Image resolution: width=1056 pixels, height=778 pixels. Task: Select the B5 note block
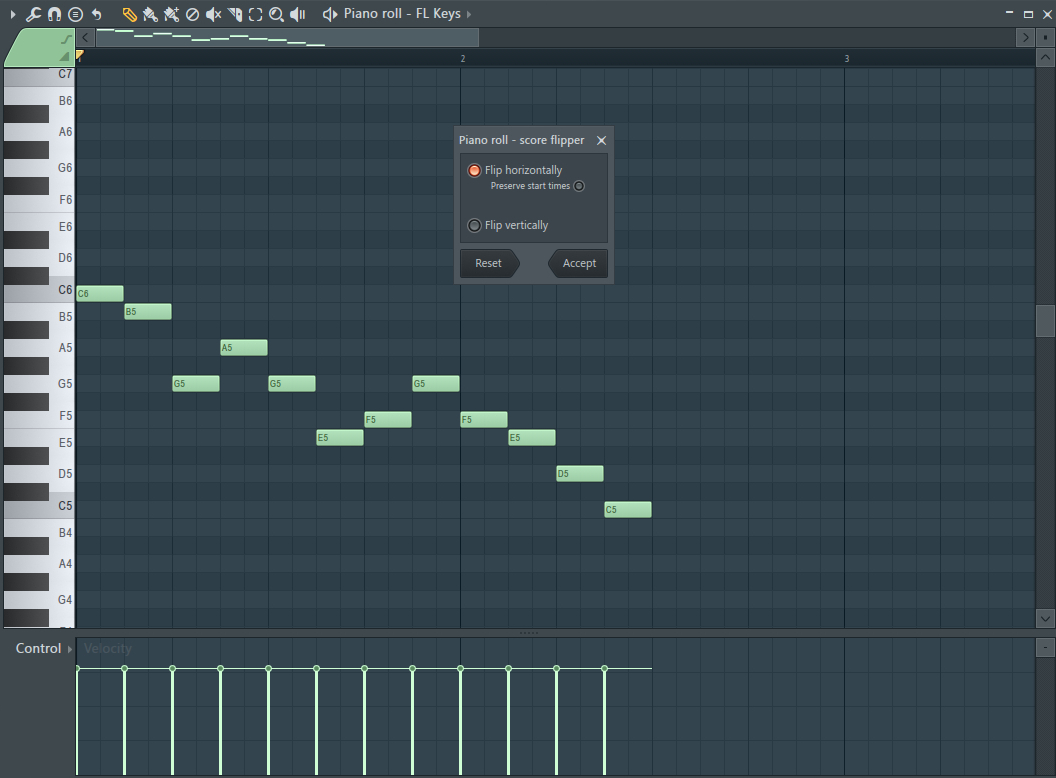[148, 311]
